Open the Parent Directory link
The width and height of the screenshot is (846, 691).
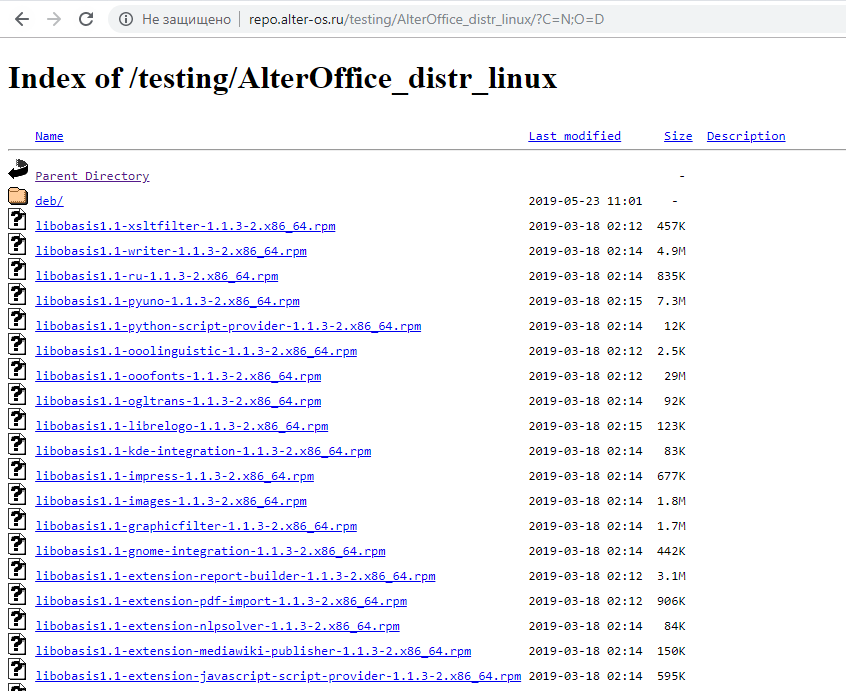tap(92, 176)
